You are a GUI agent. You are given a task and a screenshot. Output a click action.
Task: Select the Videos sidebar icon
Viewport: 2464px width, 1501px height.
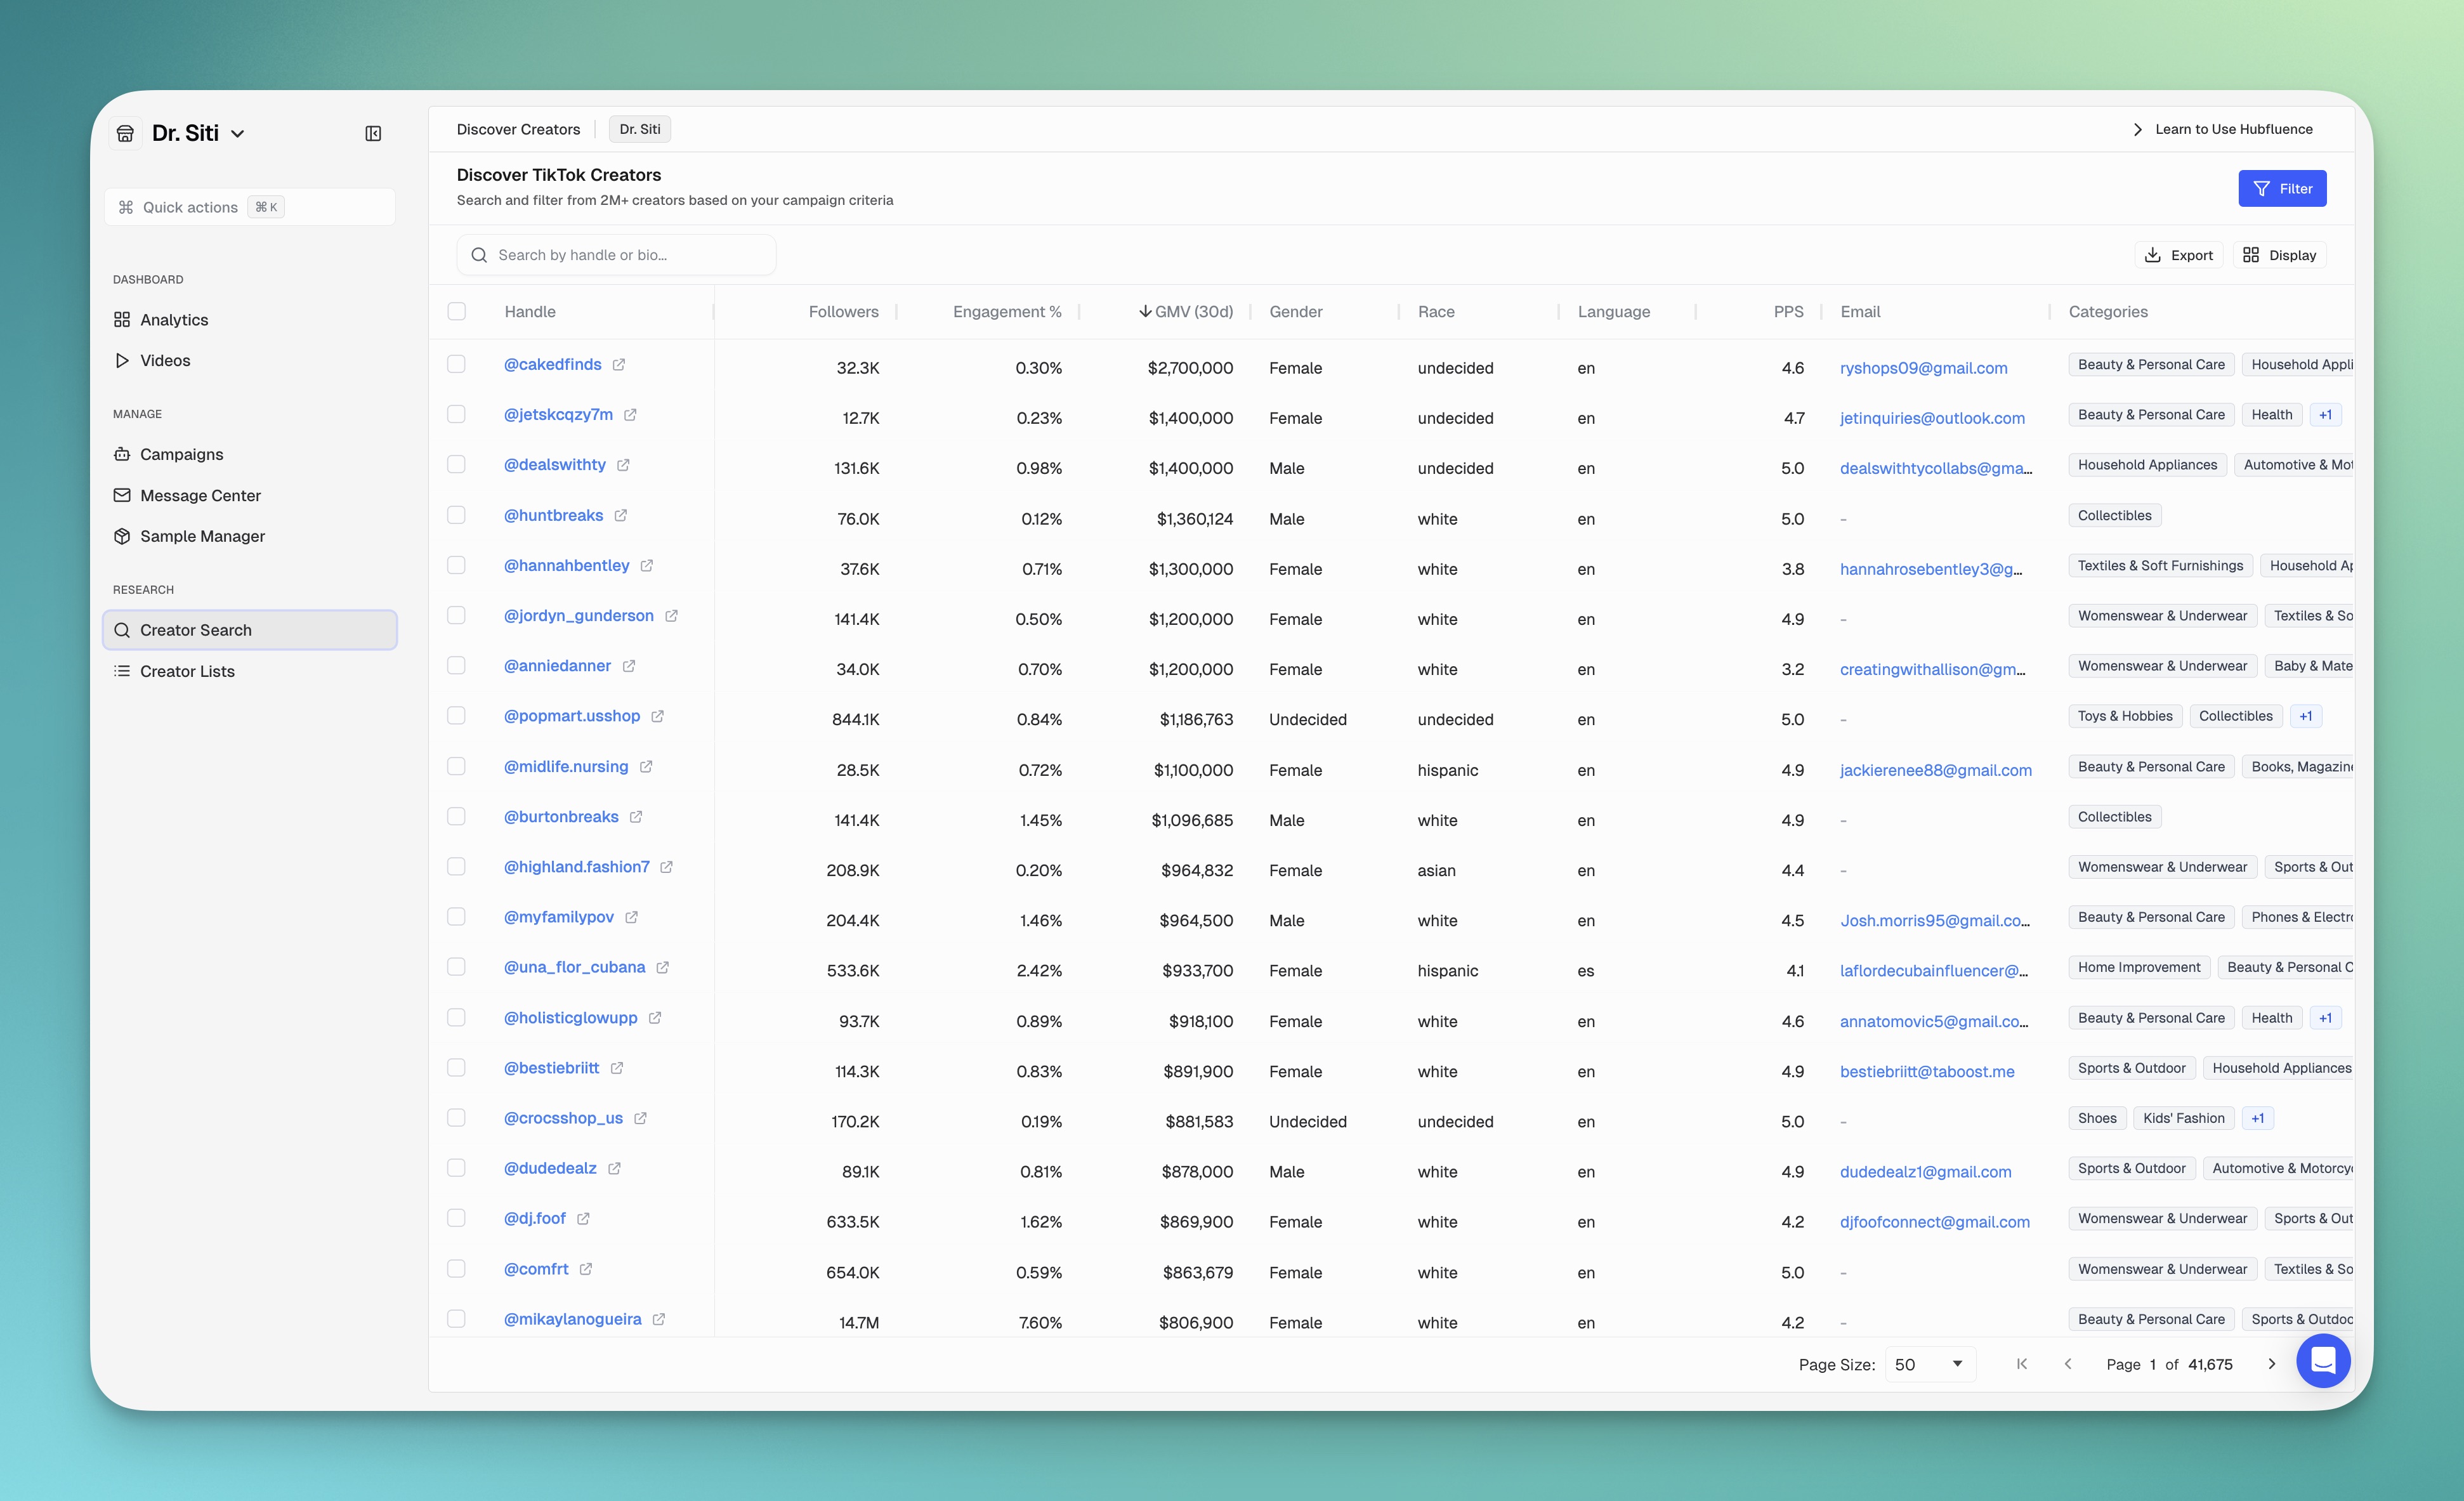[122, 360]
